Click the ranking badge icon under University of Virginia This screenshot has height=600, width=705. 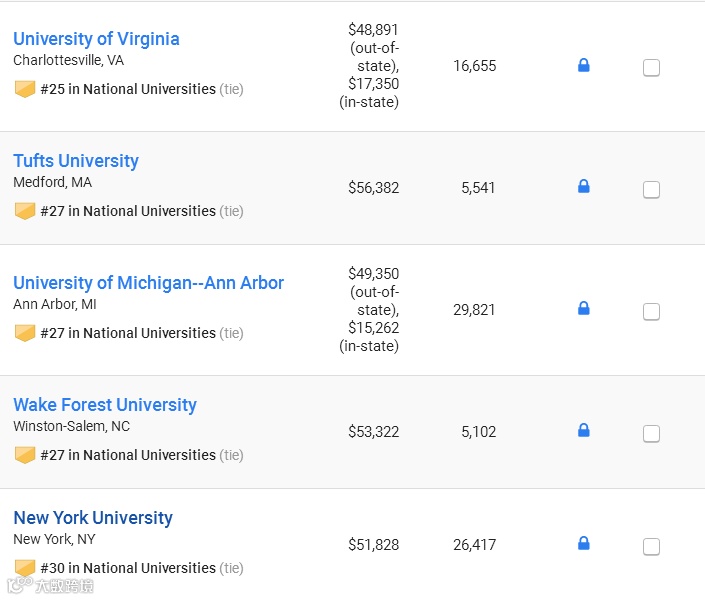coord(25,89)
